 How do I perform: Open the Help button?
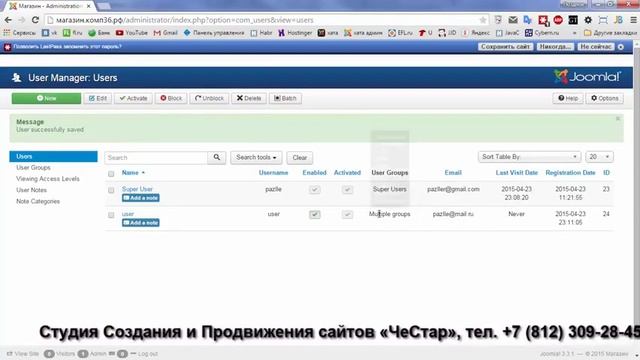568,98
